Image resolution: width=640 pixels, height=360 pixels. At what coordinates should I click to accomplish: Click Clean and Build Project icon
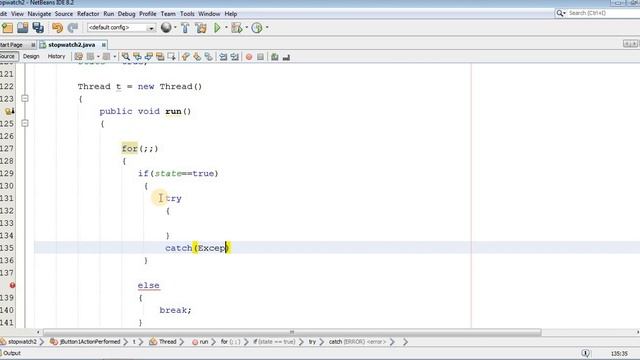pos(201,28)
